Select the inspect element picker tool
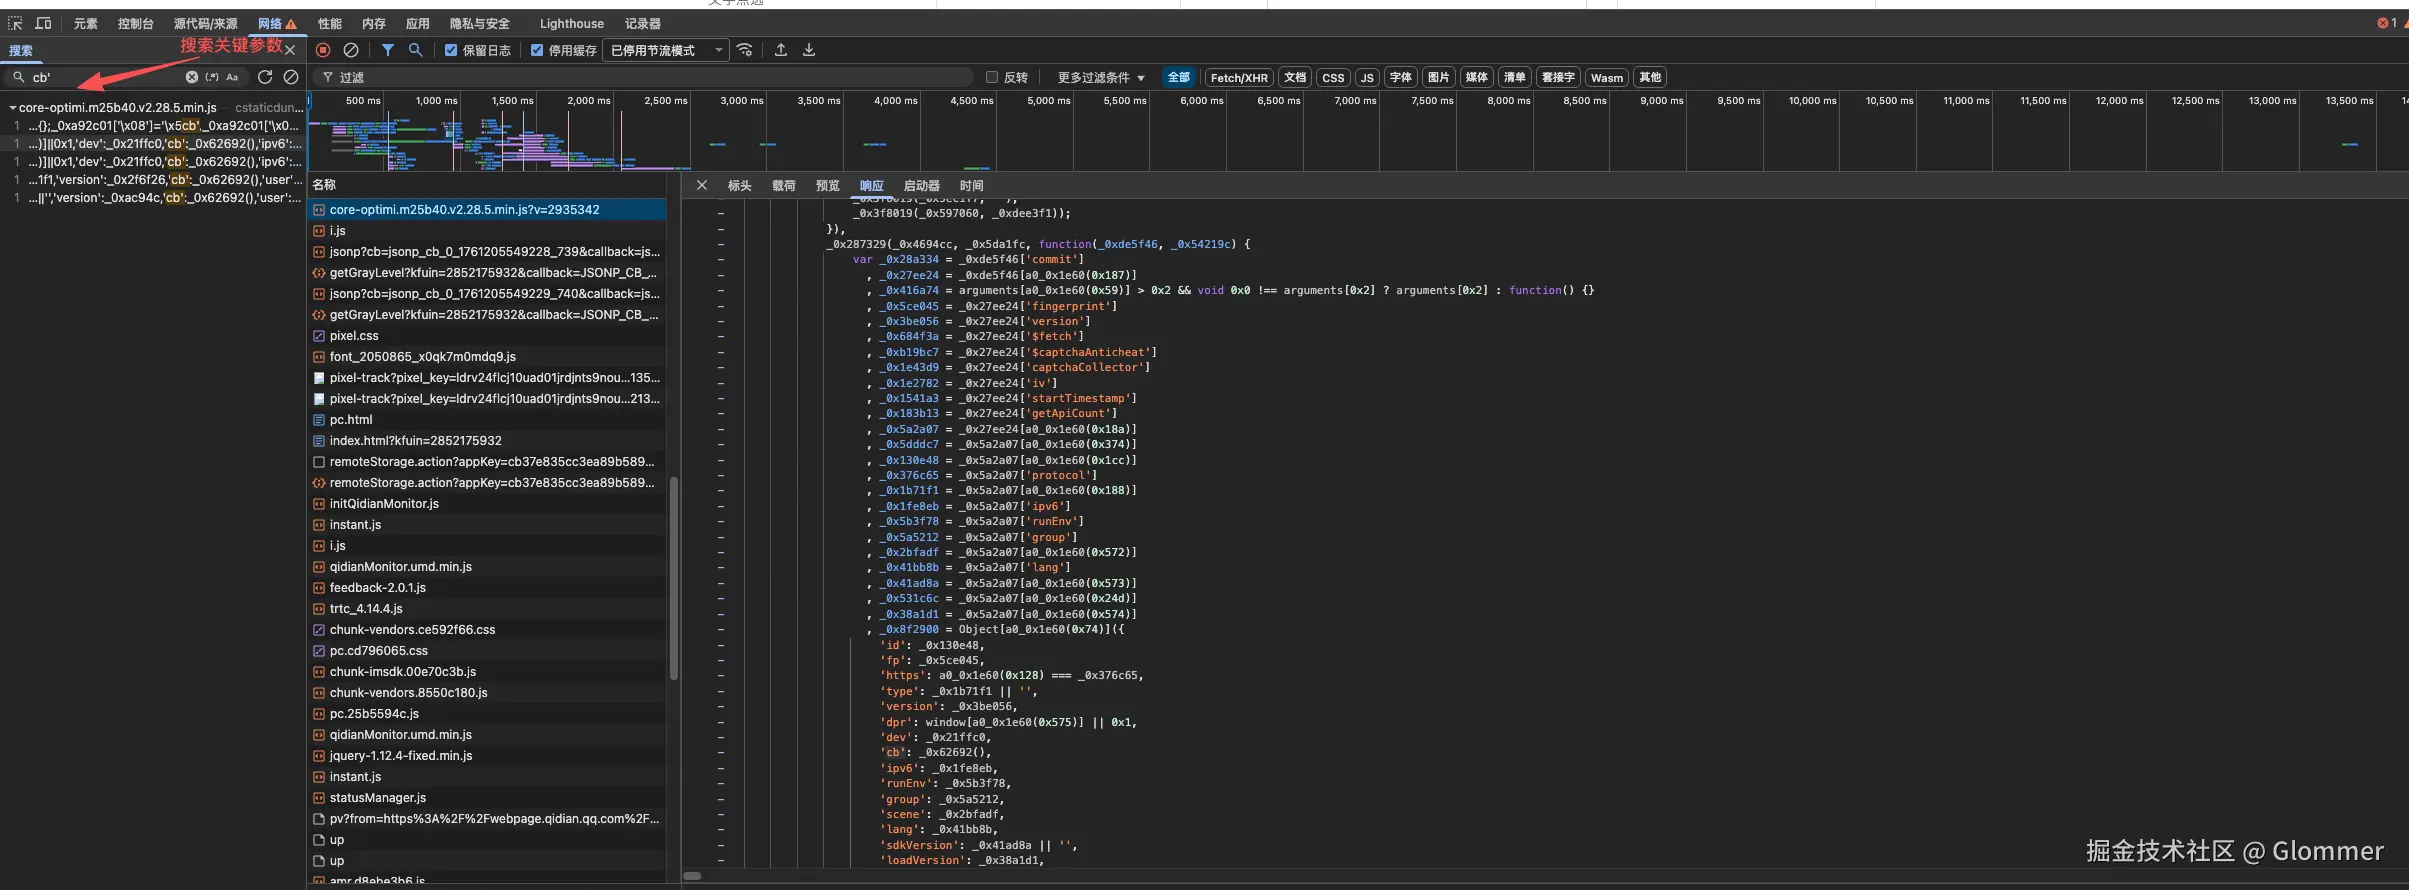2409x890 pixels. click(15, 23)
